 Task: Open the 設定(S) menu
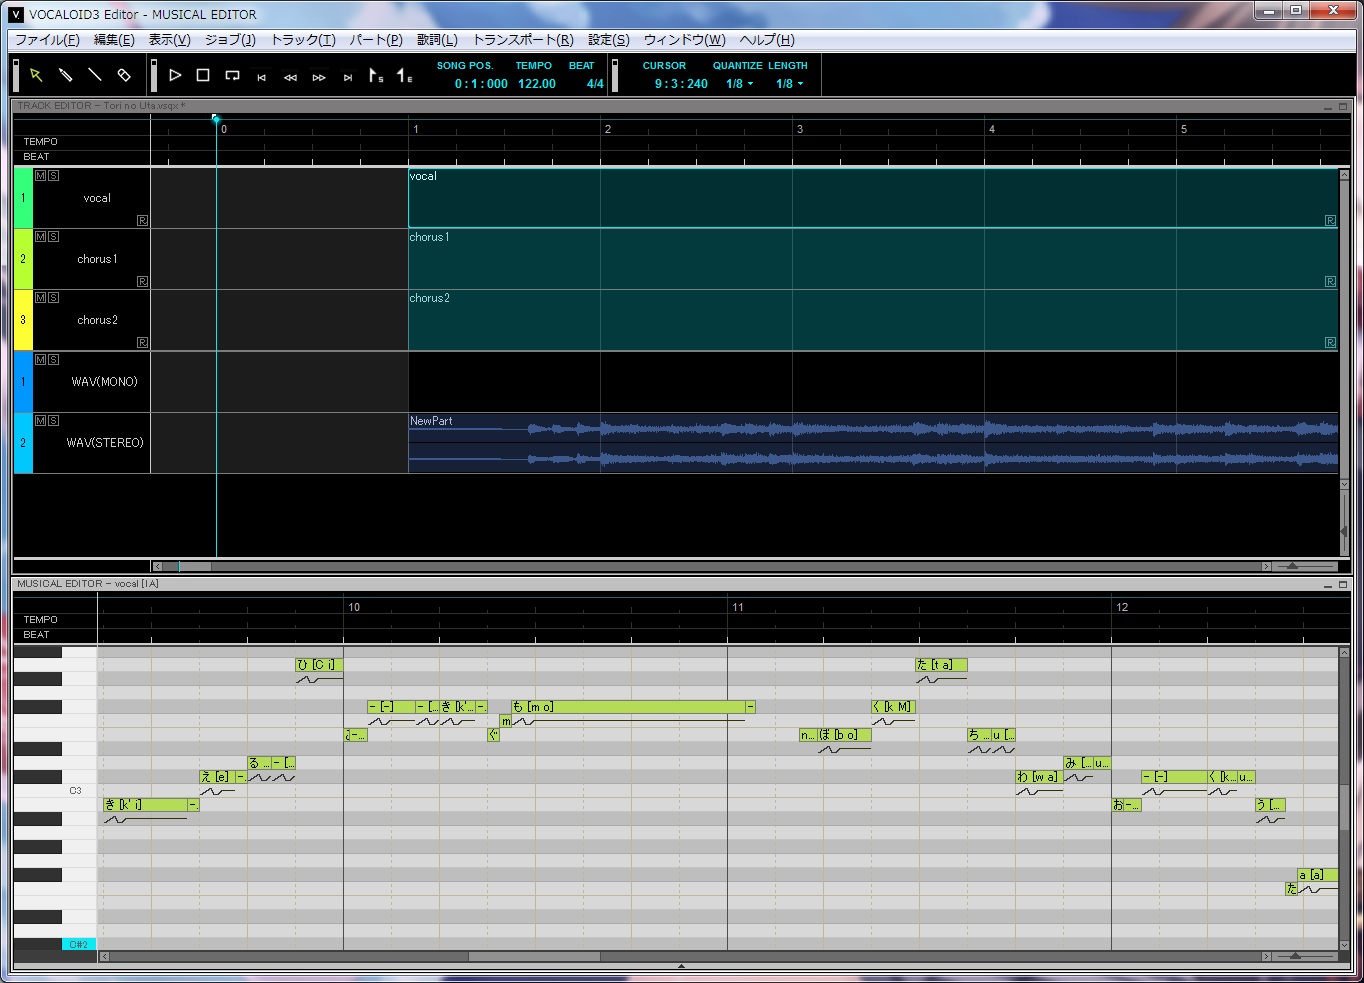[x=608, y=40]
